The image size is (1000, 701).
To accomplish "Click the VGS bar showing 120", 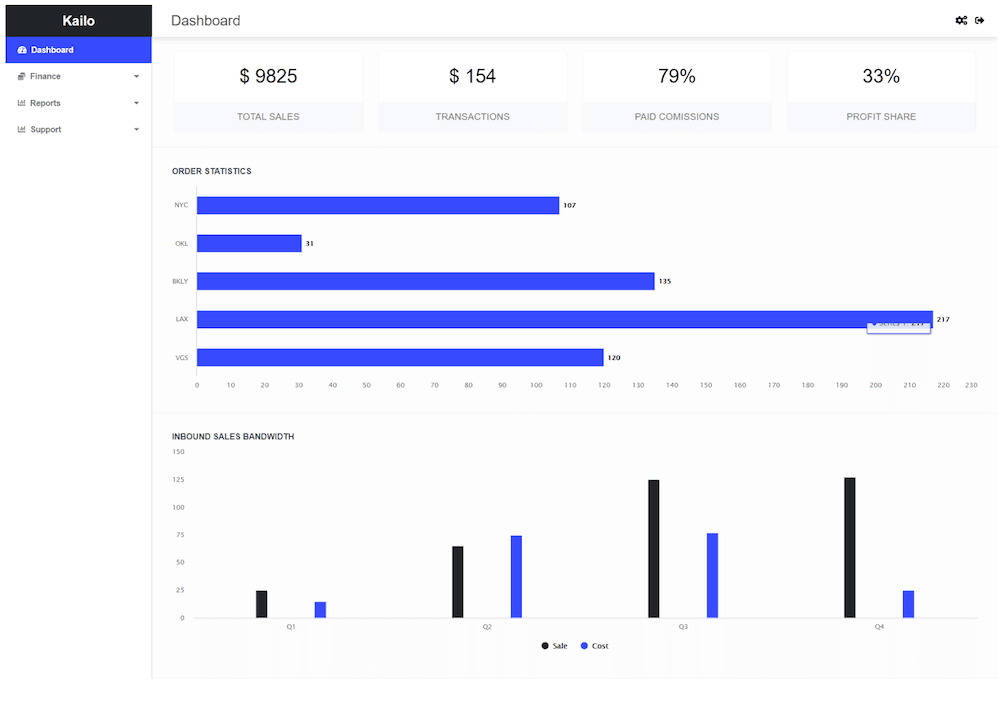I will (x=400, y=358).
